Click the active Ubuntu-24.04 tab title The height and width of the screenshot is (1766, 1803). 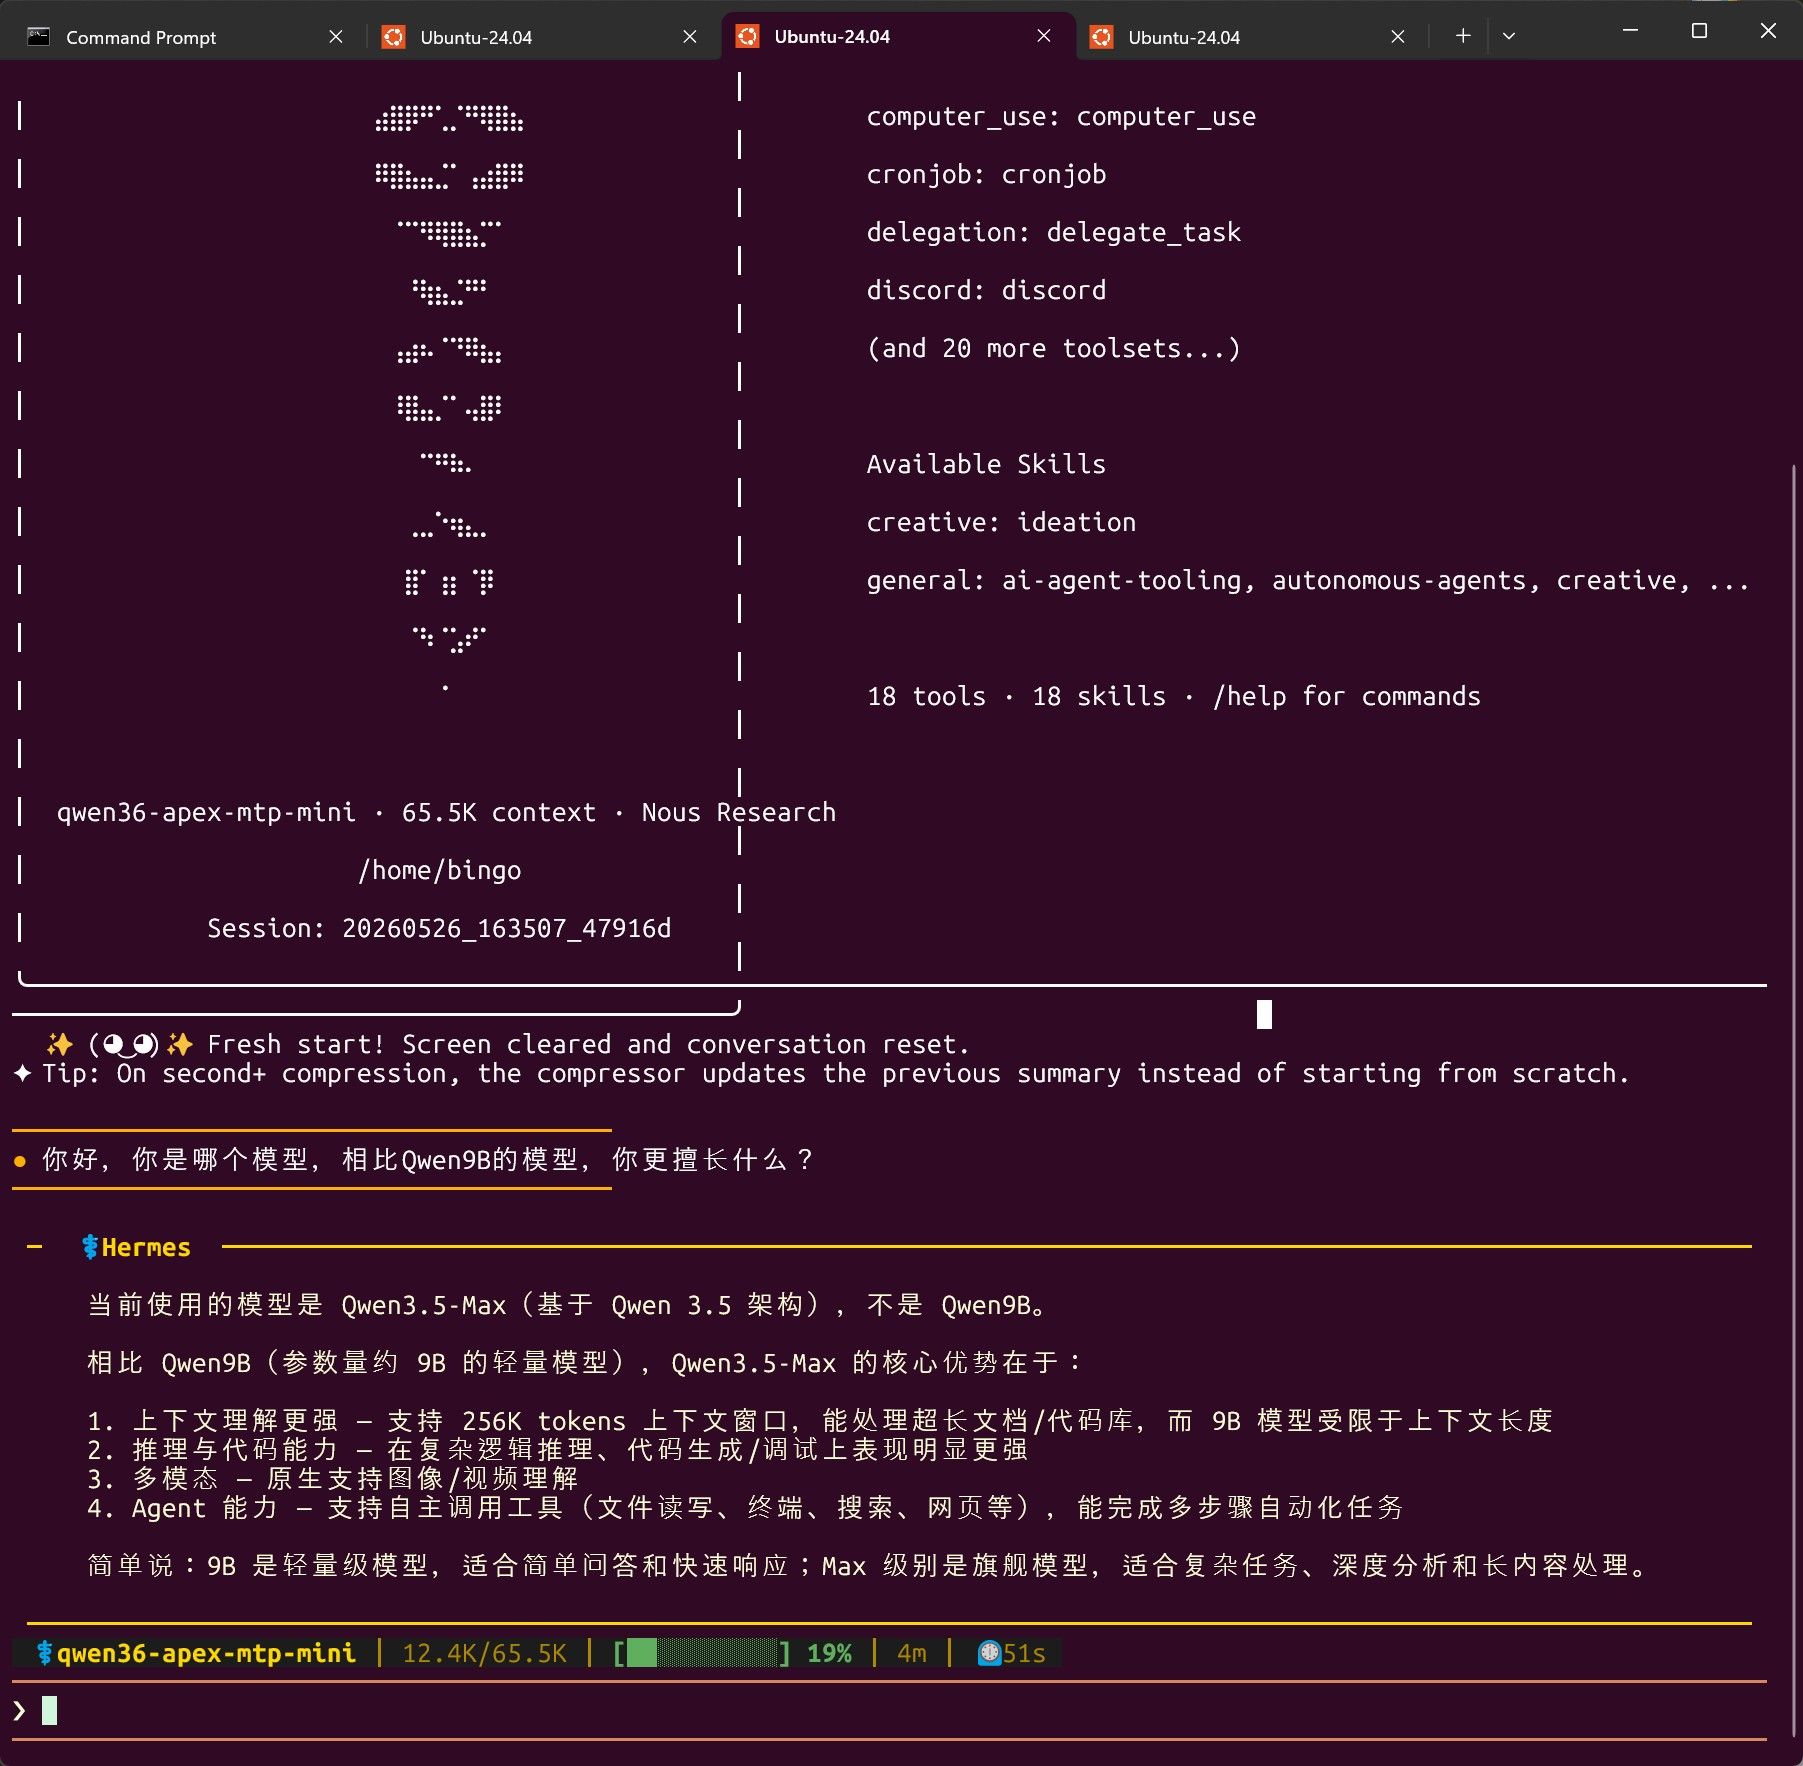(832, 37)
